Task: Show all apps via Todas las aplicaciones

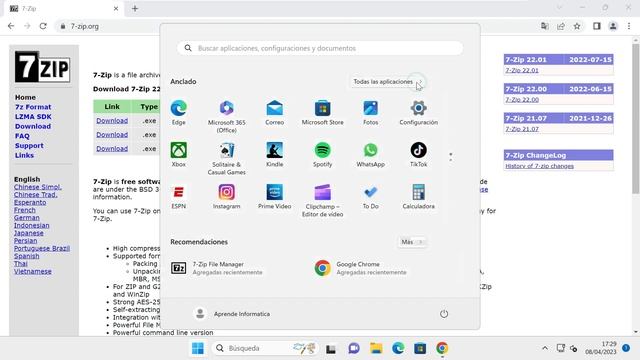Action: pos(388,82)
